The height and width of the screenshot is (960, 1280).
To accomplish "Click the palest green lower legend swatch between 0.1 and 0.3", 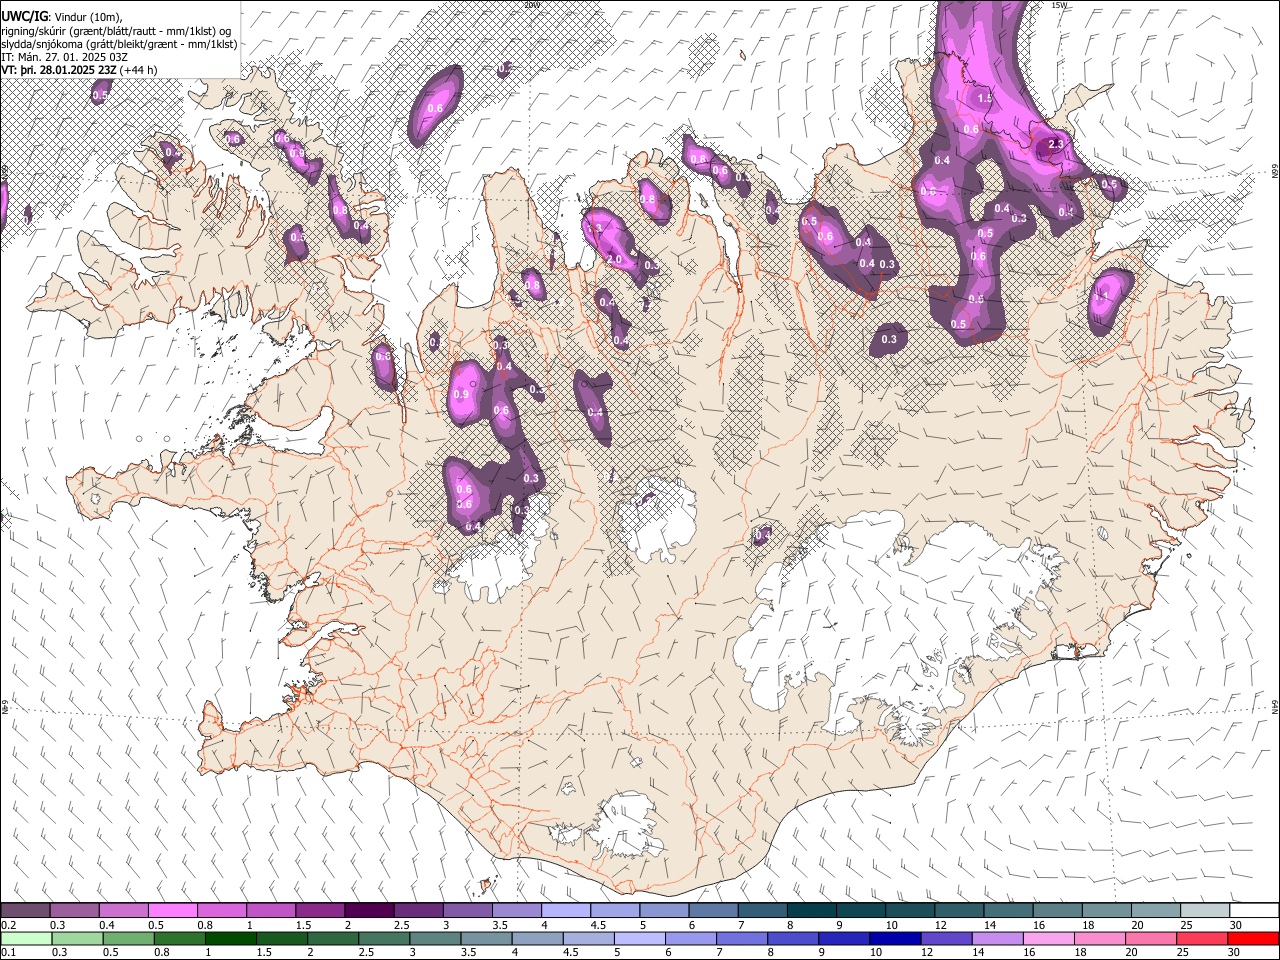I will (x=26, y=938).
